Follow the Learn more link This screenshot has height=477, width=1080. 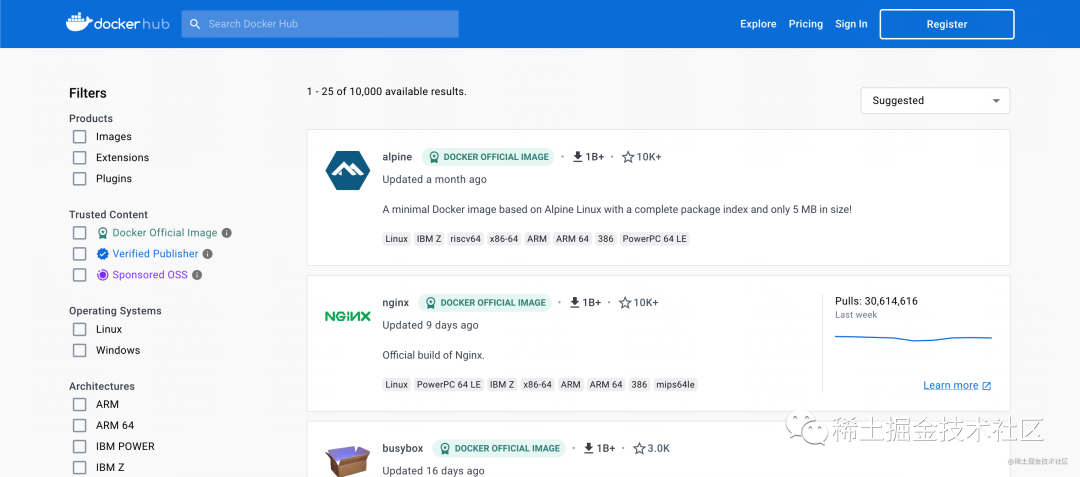click(x=951, y=385)
